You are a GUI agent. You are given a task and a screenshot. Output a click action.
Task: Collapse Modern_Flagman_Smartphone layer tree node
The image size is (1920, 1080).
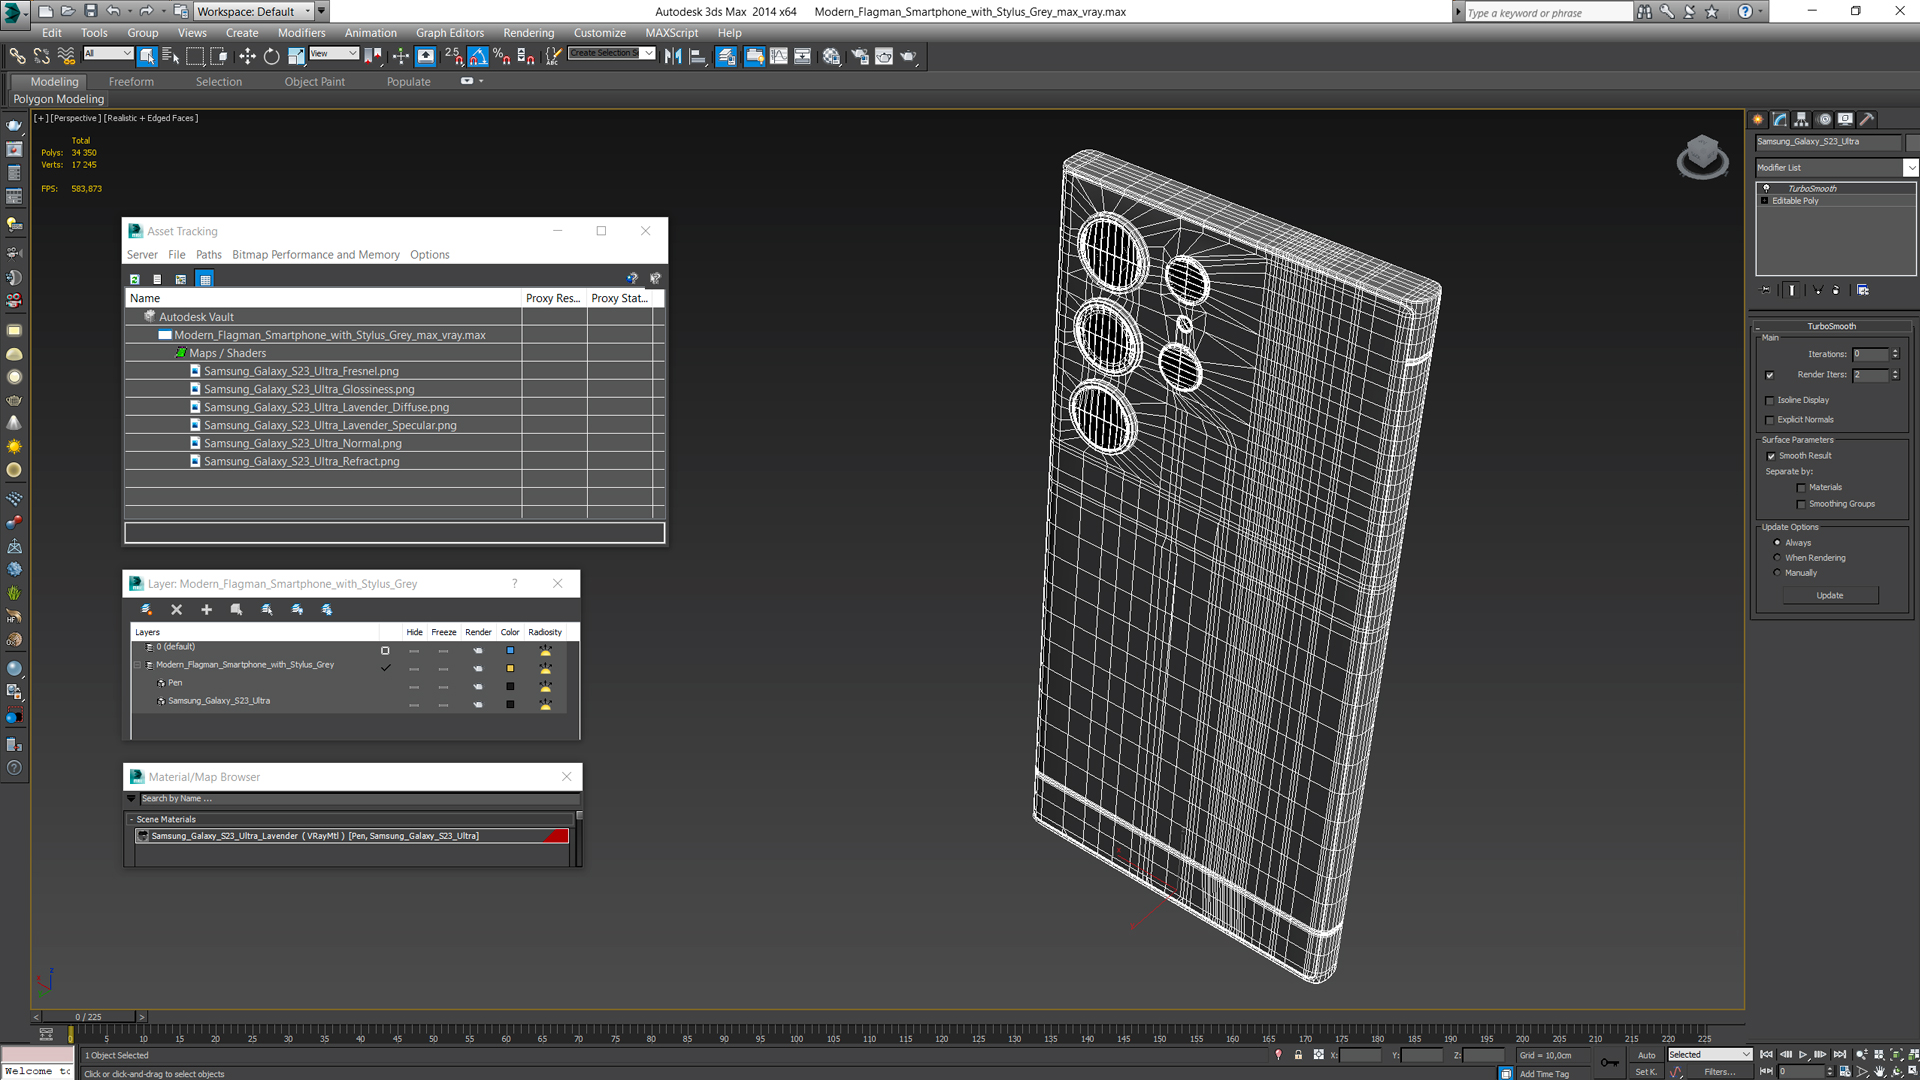click(x=138, y=665)
